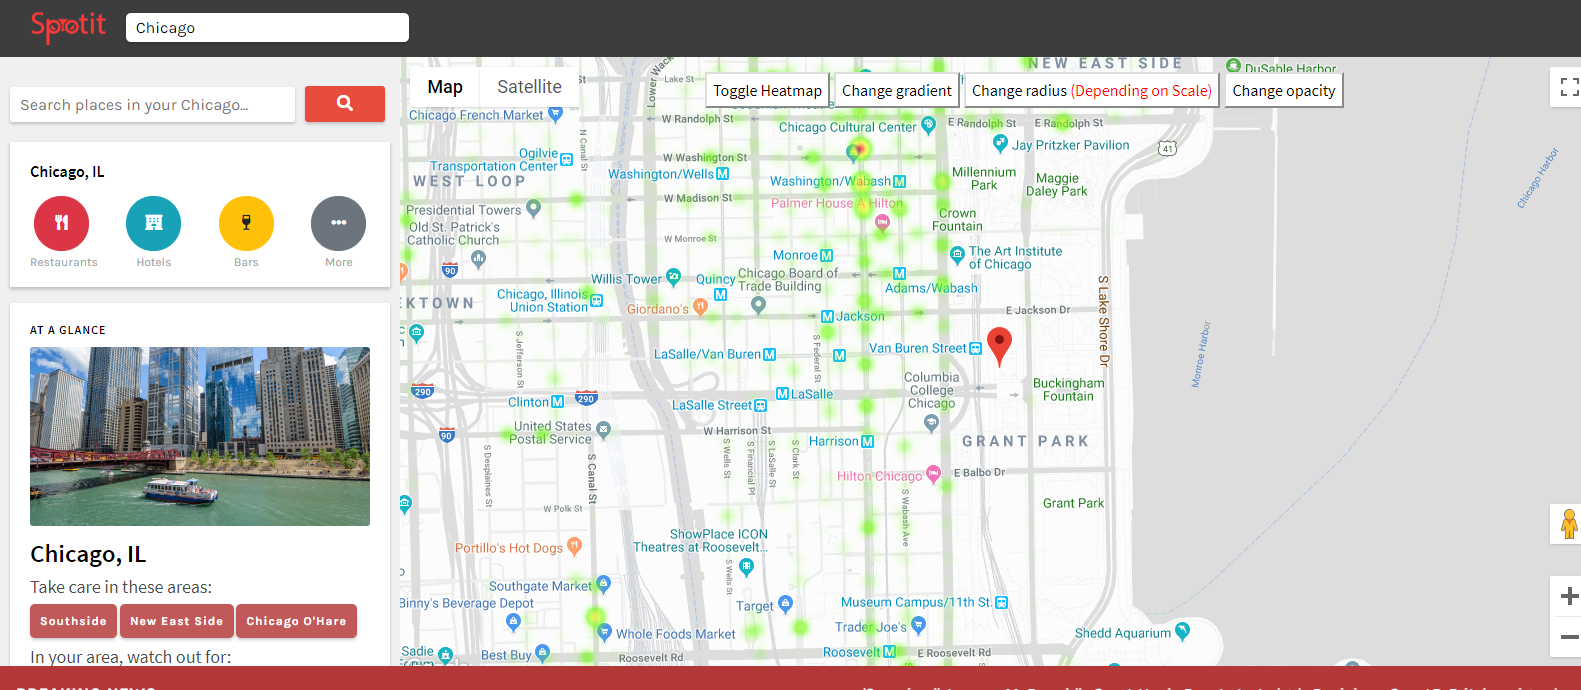The height and width of the screenshot is (690, 1581).
Task: Click Monroe transit station icon
Action: 826,256
